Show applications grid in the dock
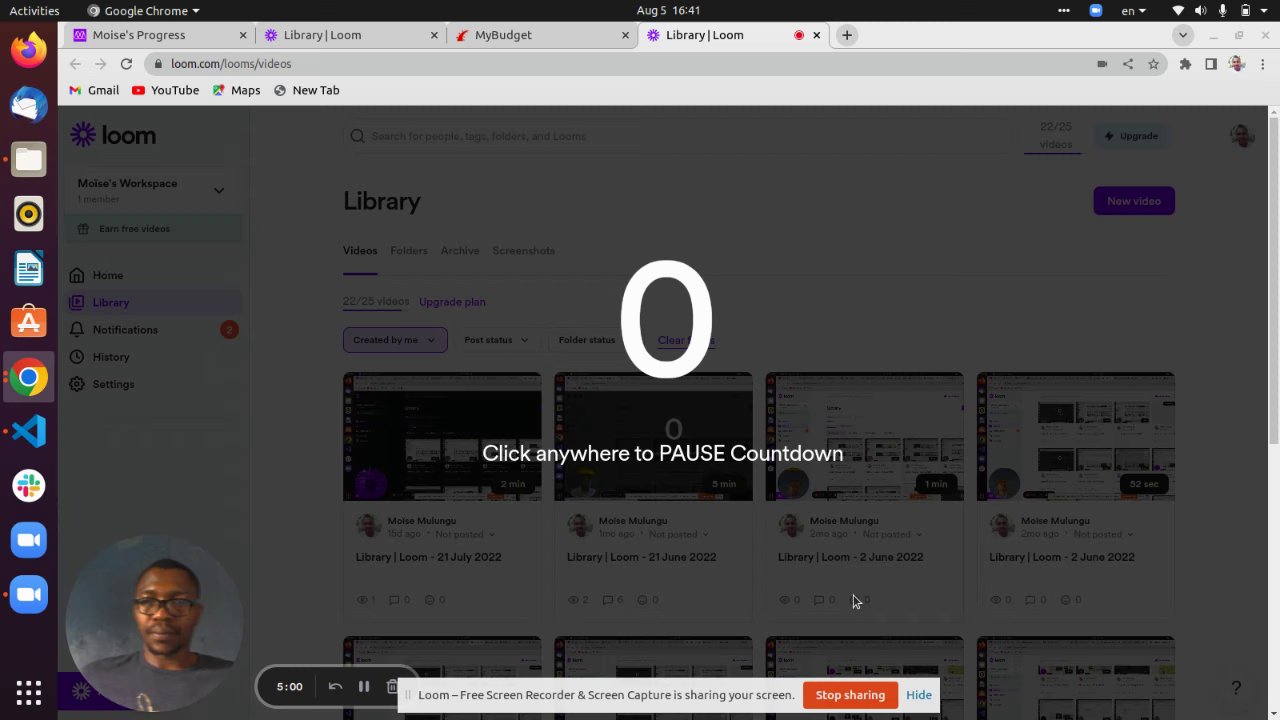Viewport: 1280px width, 720px height. pos(29,692)
